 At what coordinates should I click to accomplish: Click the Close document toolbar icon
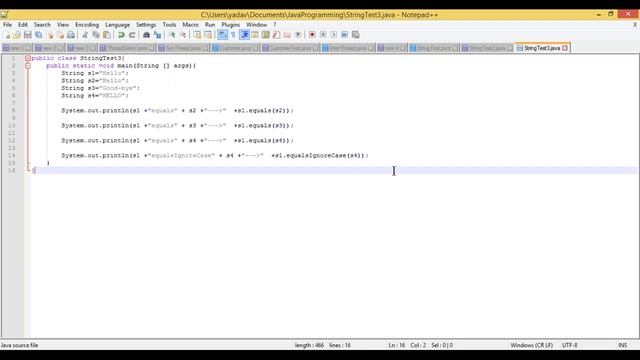pos(50,35)
